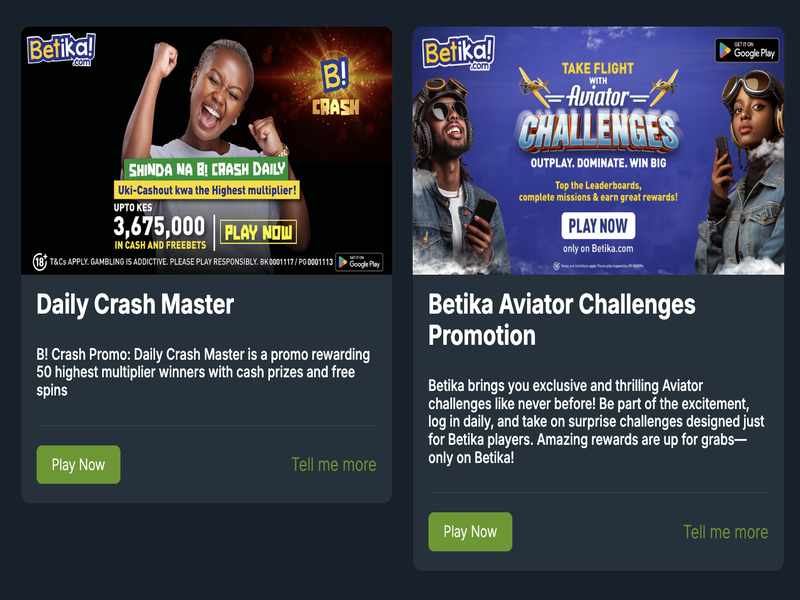Open Tell me more for Daily Crash Master
The height and width of the screenshot is (600, 800).
334,465
